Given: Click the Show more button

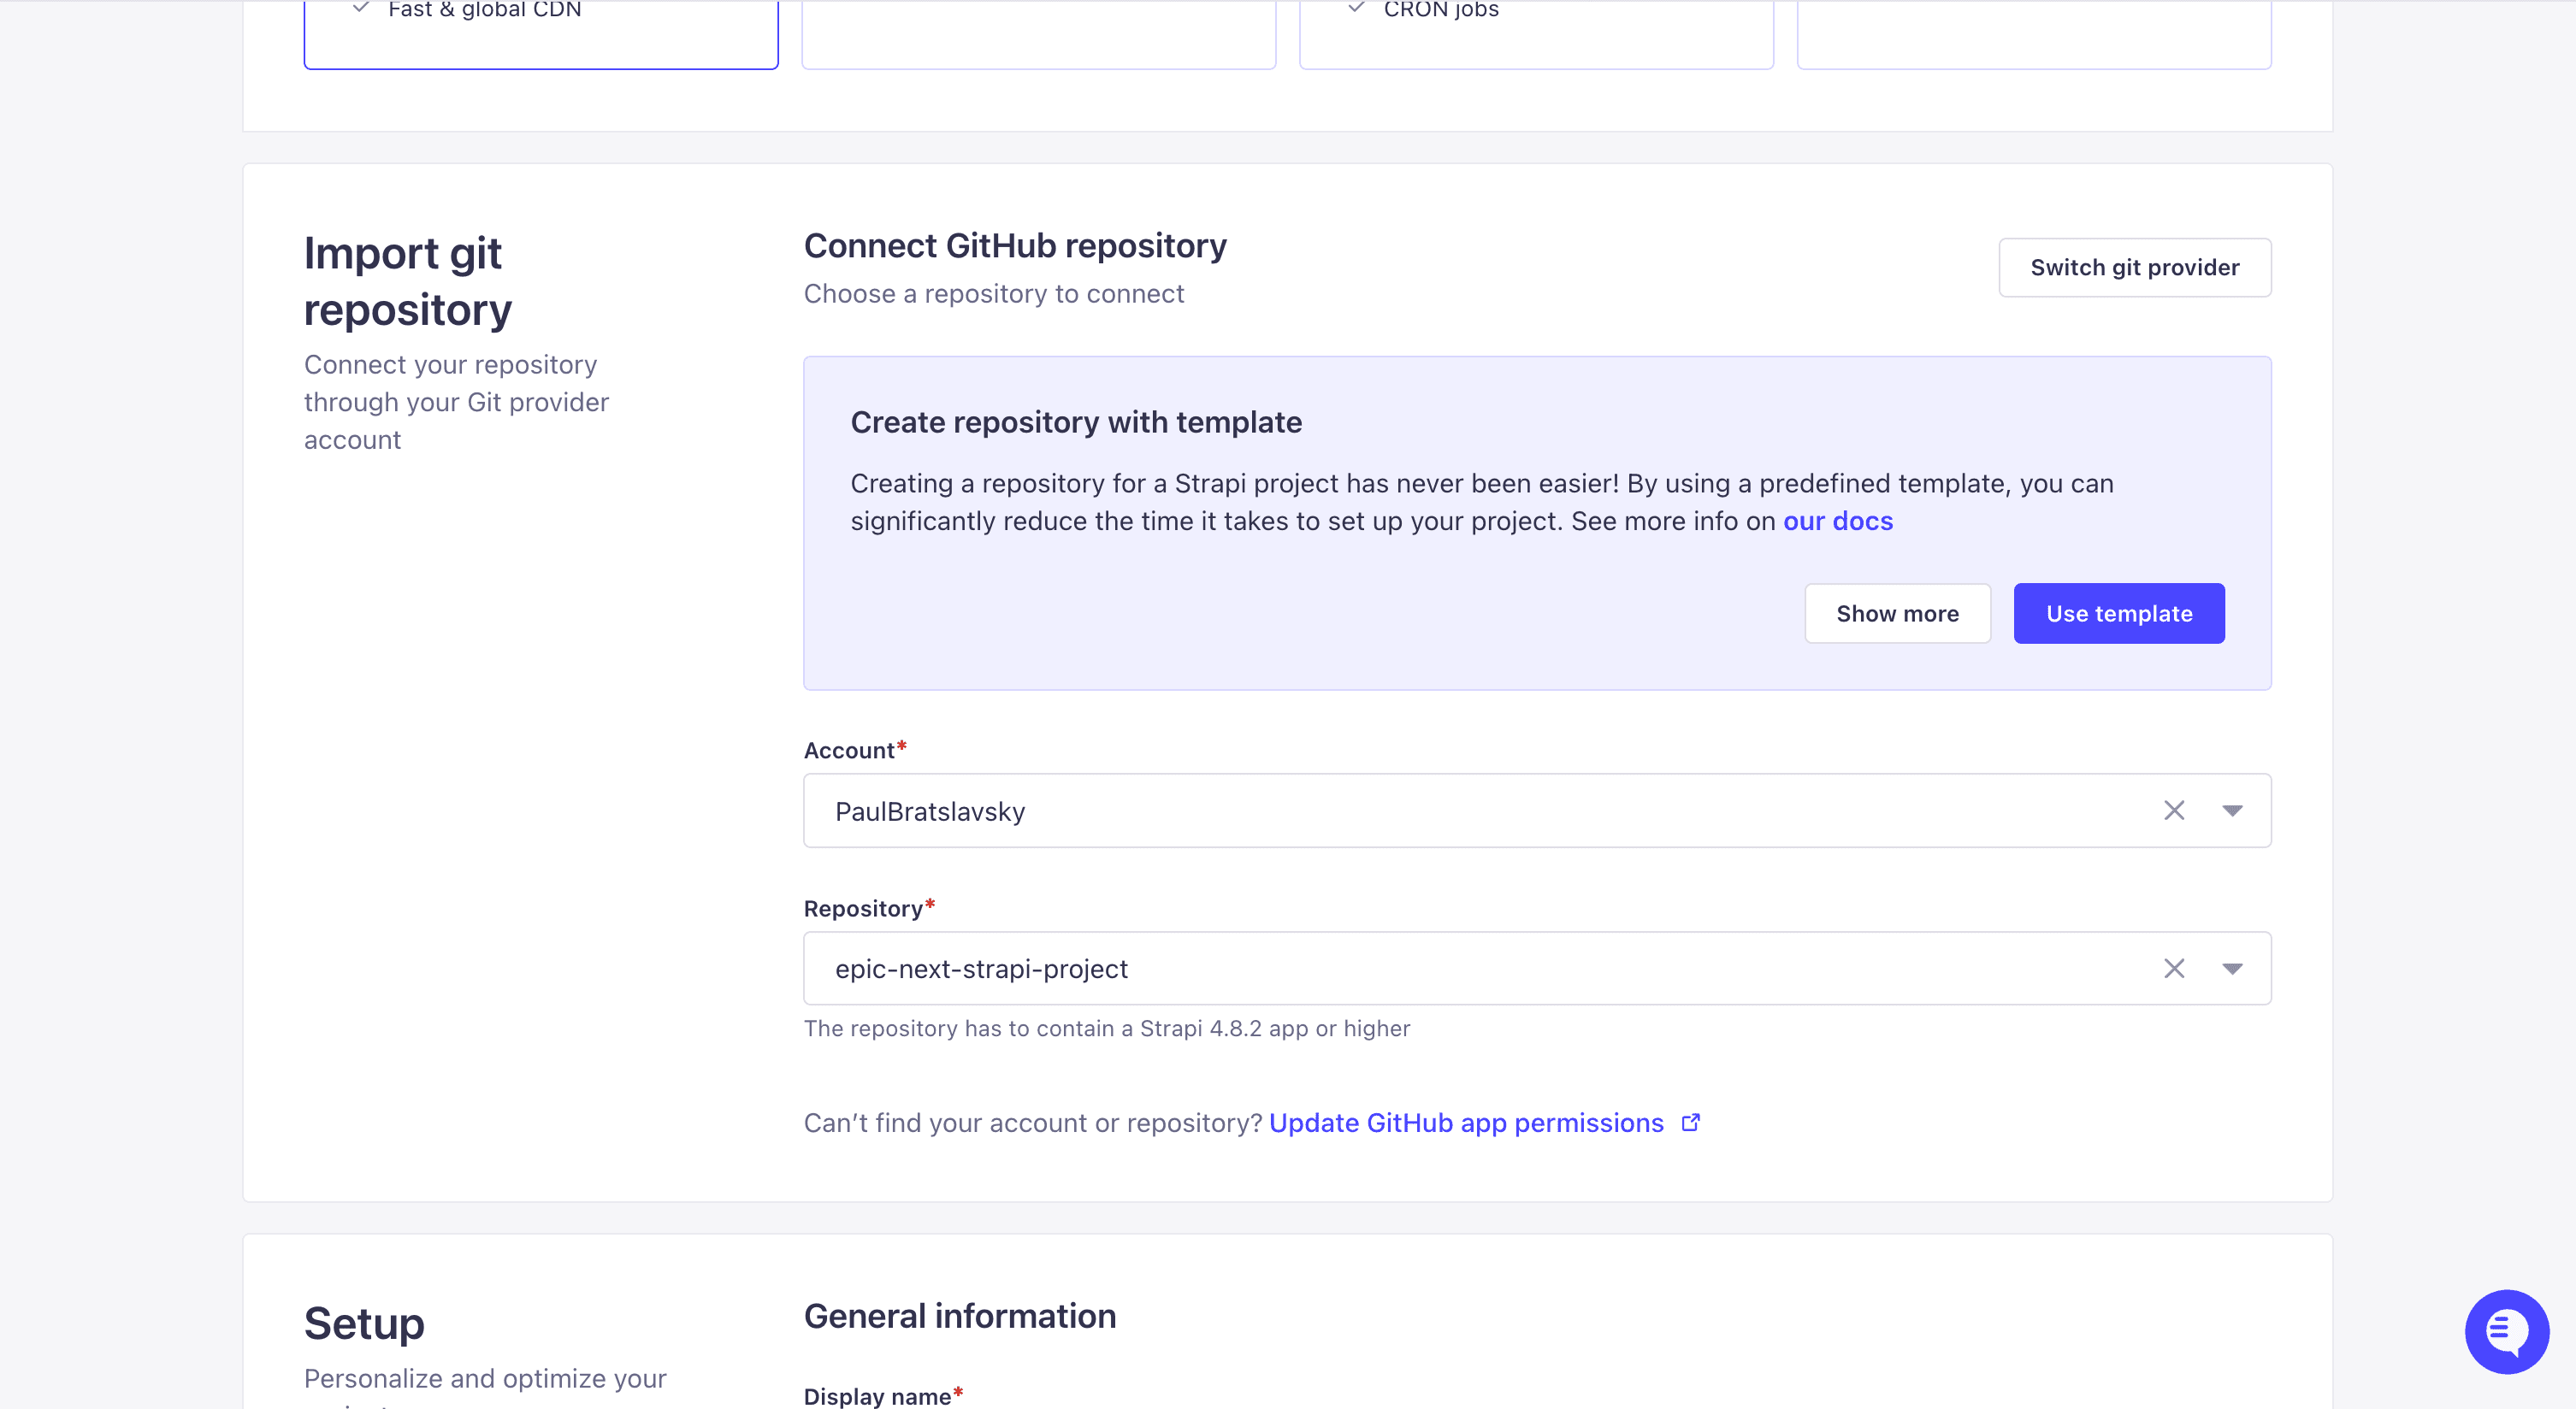Looking at the screenshot, I should tap(1897, 613).
